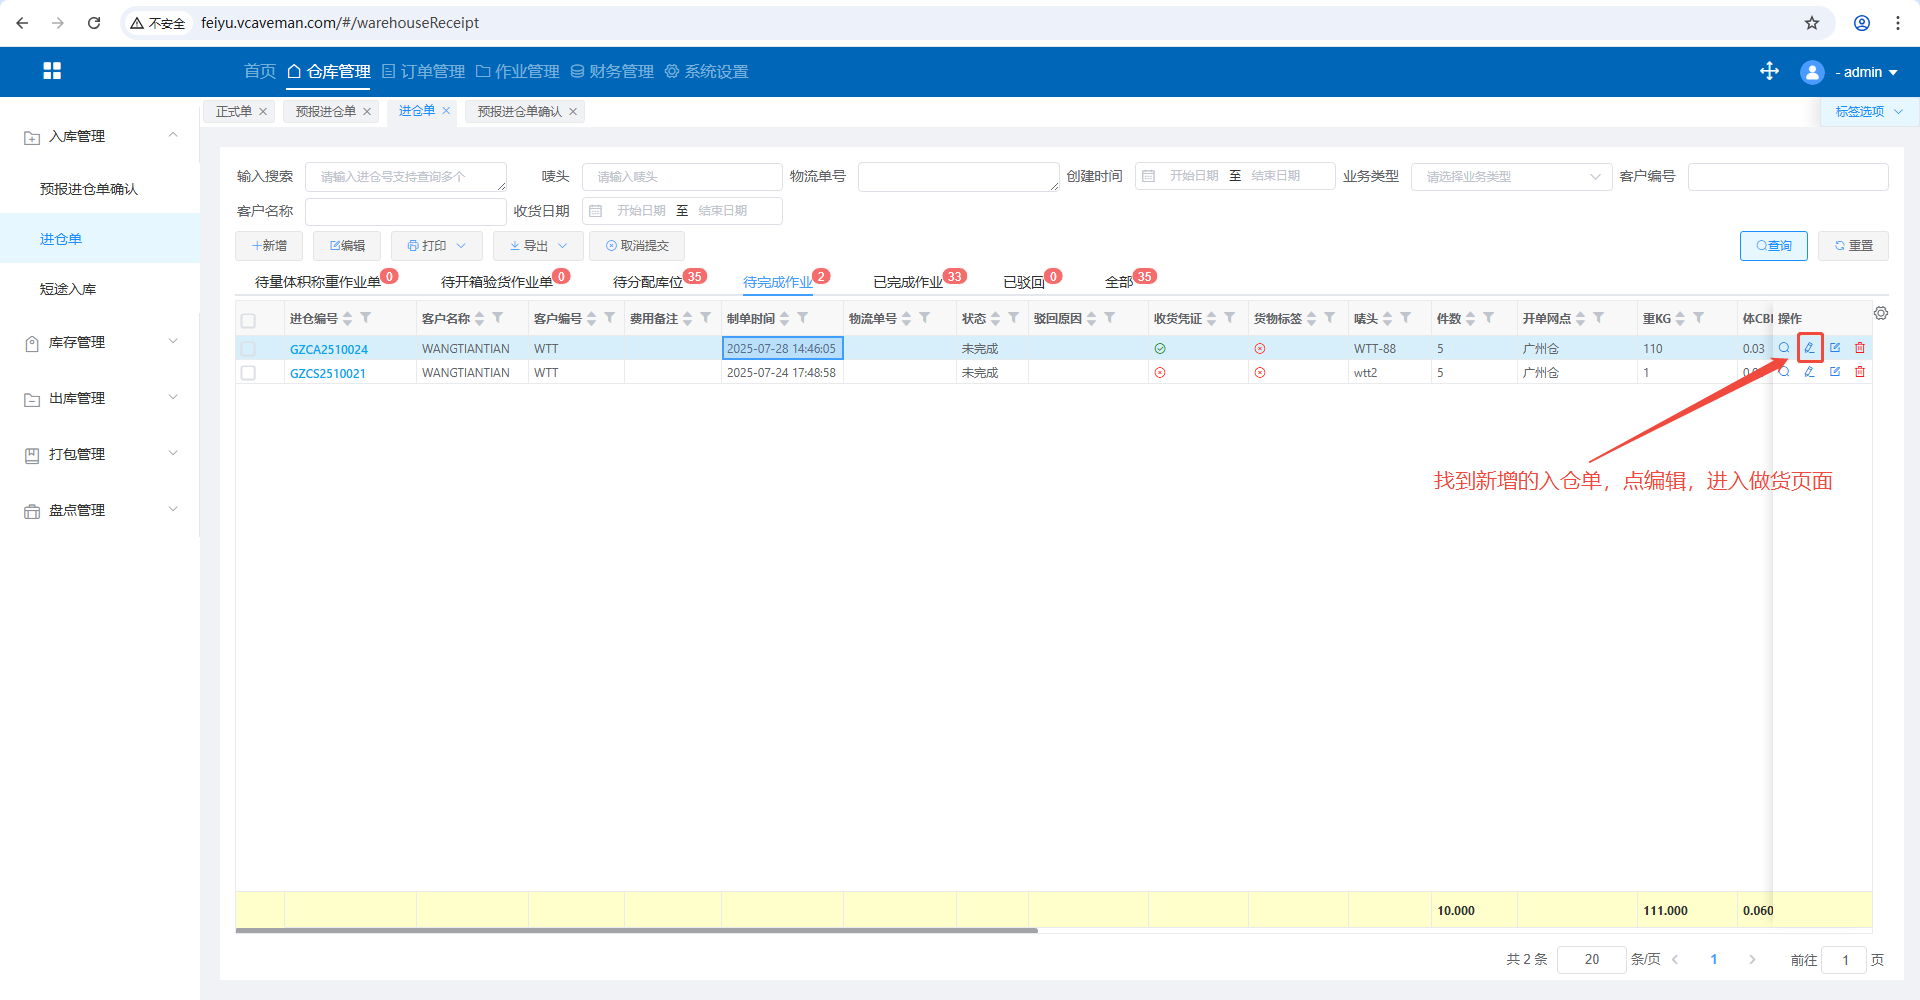Open the 导出 dropdown button
1920x1000 pixels.
[x=538, y=246]
